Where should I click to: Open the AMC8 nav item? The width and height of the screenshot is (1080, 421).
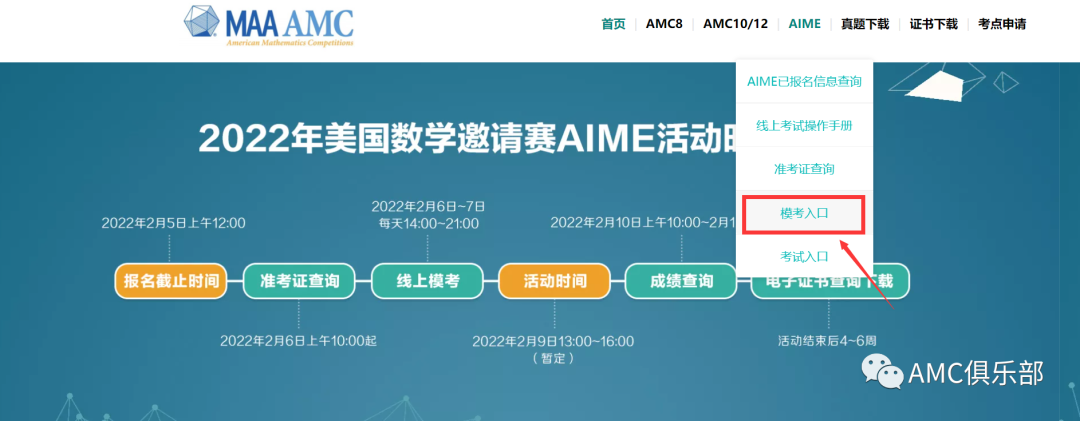click(664, 24)
